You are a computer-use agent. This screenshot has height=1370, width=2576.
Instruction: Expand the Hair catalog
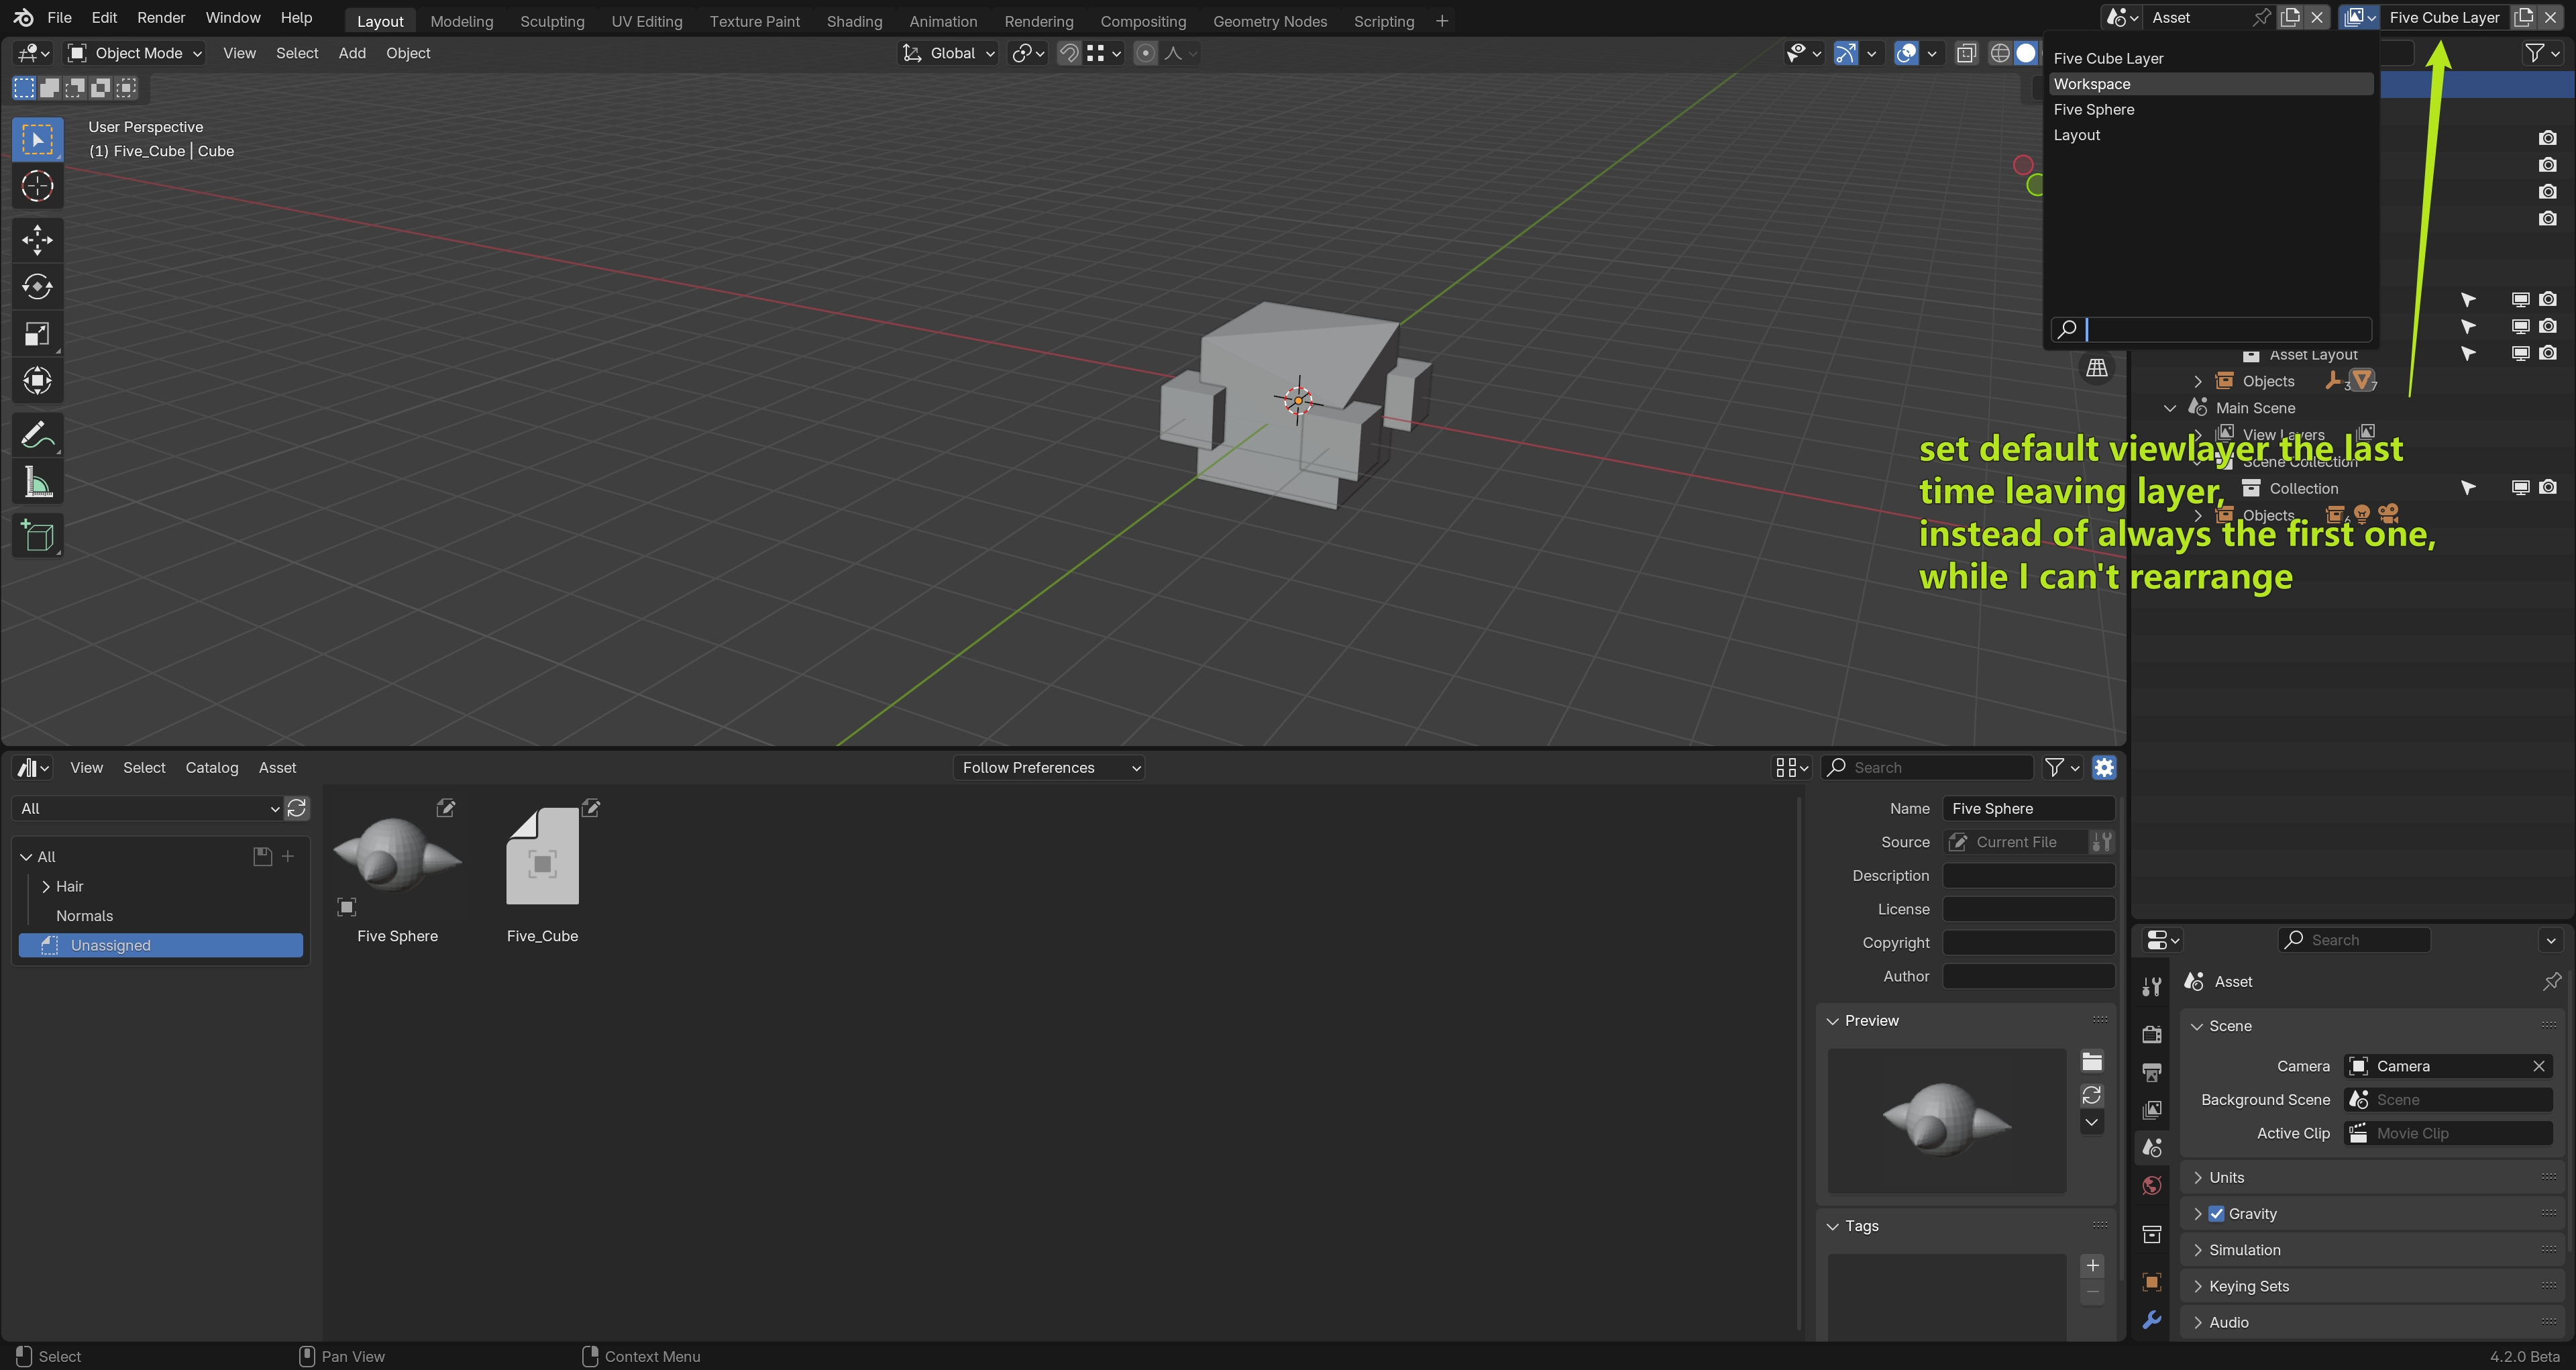(46, 886)
